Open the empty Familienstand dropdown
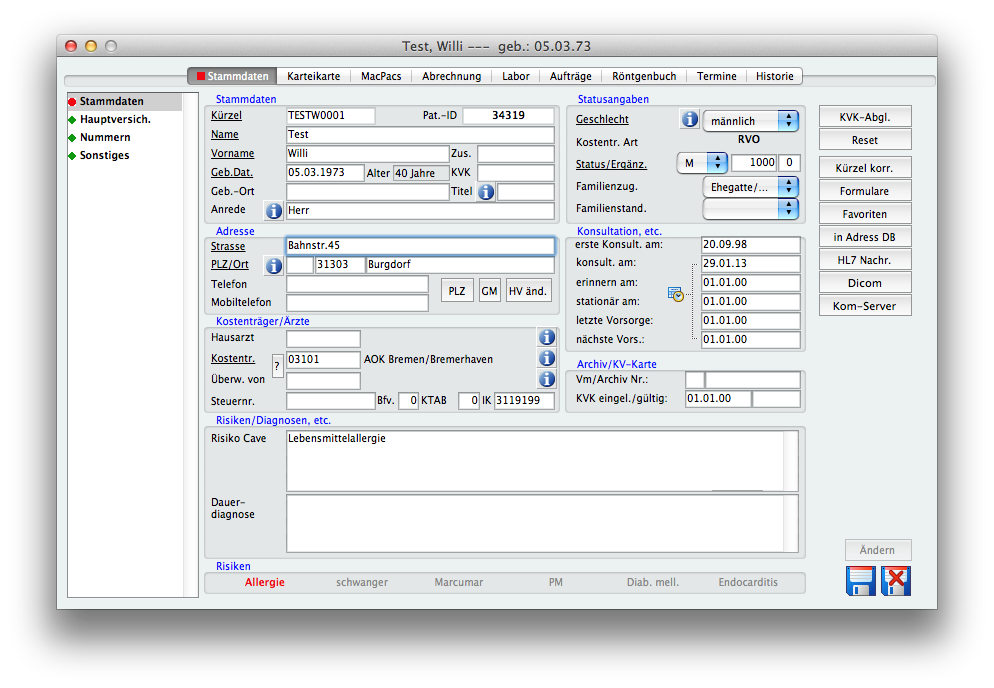 (x=751, y=209)
